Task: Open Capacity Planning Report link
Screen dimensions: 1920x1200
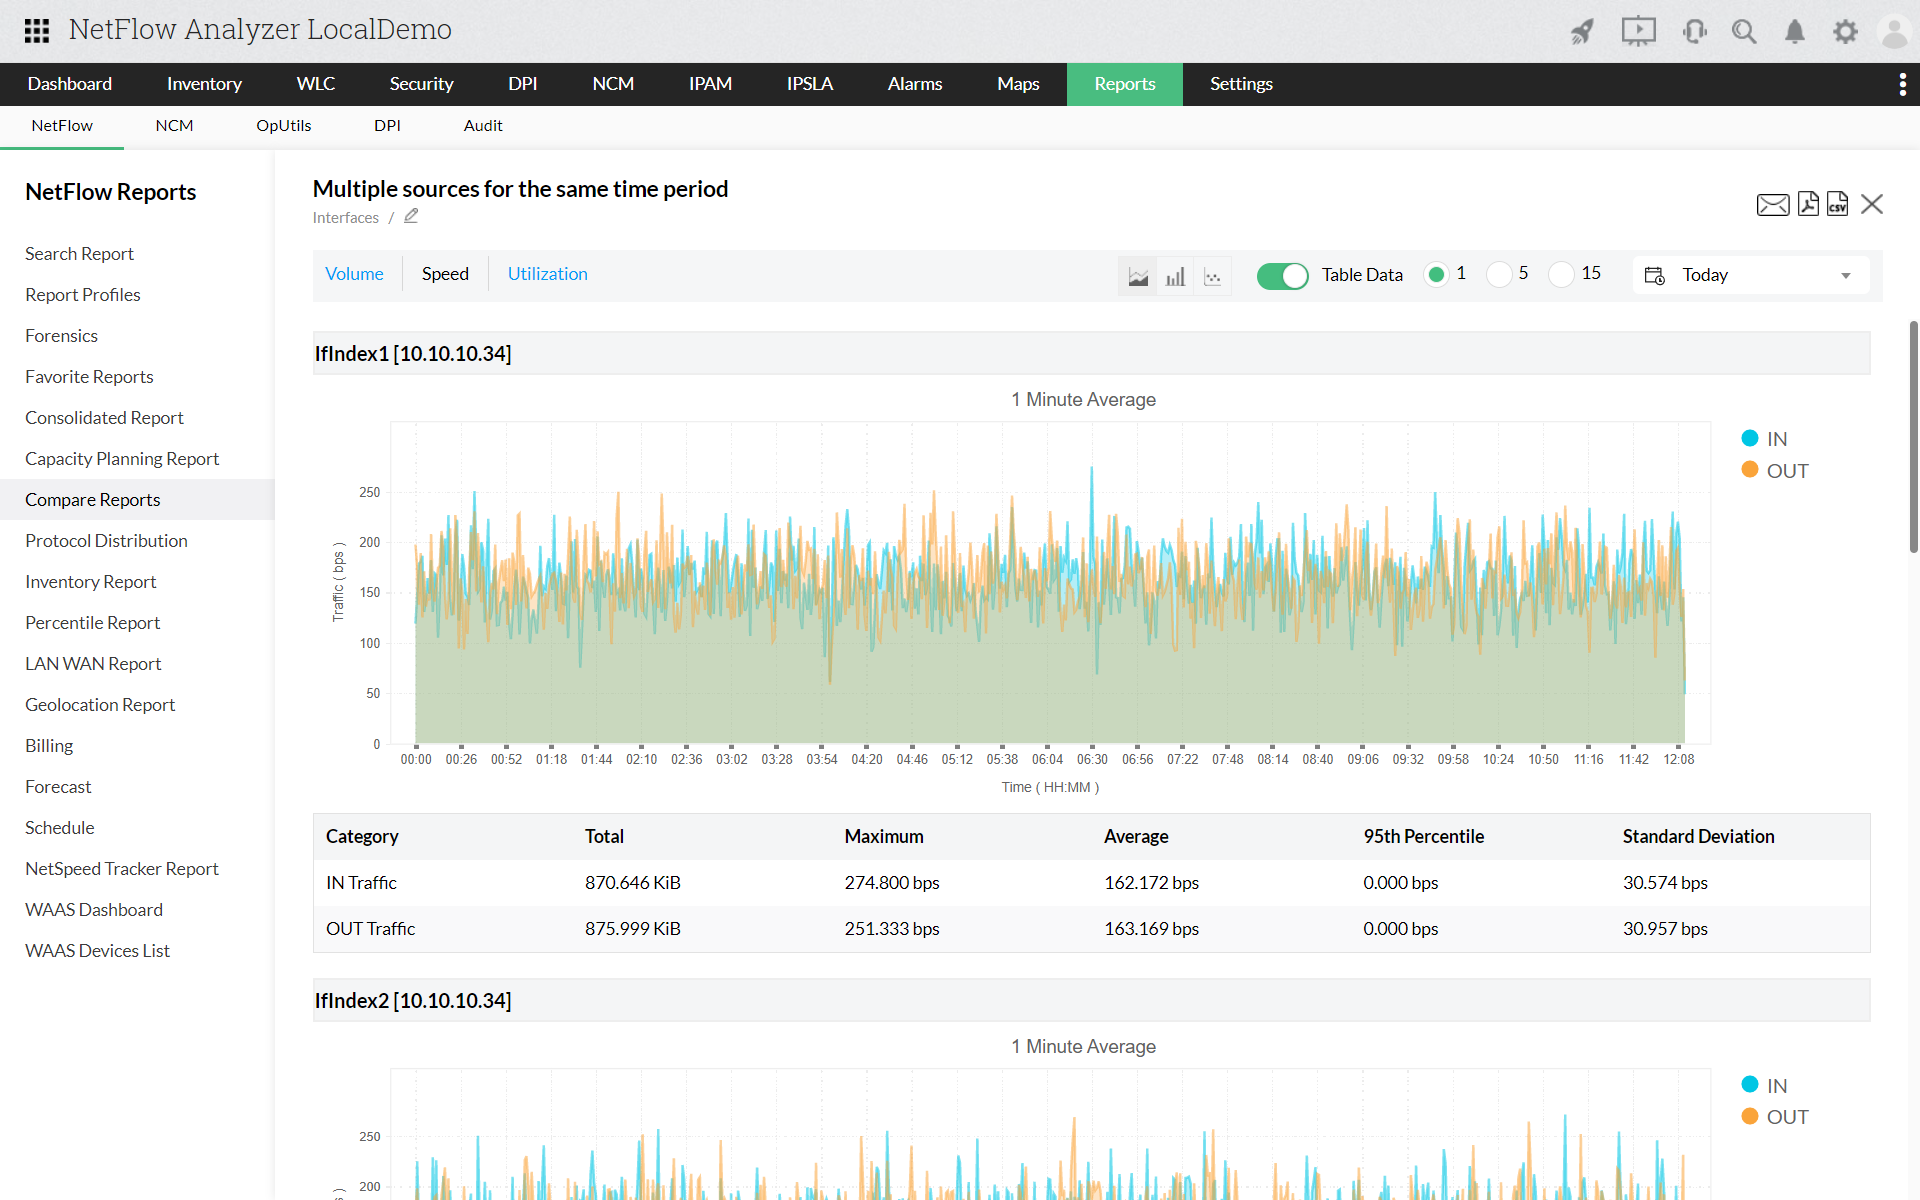Action: pos(122,459)
